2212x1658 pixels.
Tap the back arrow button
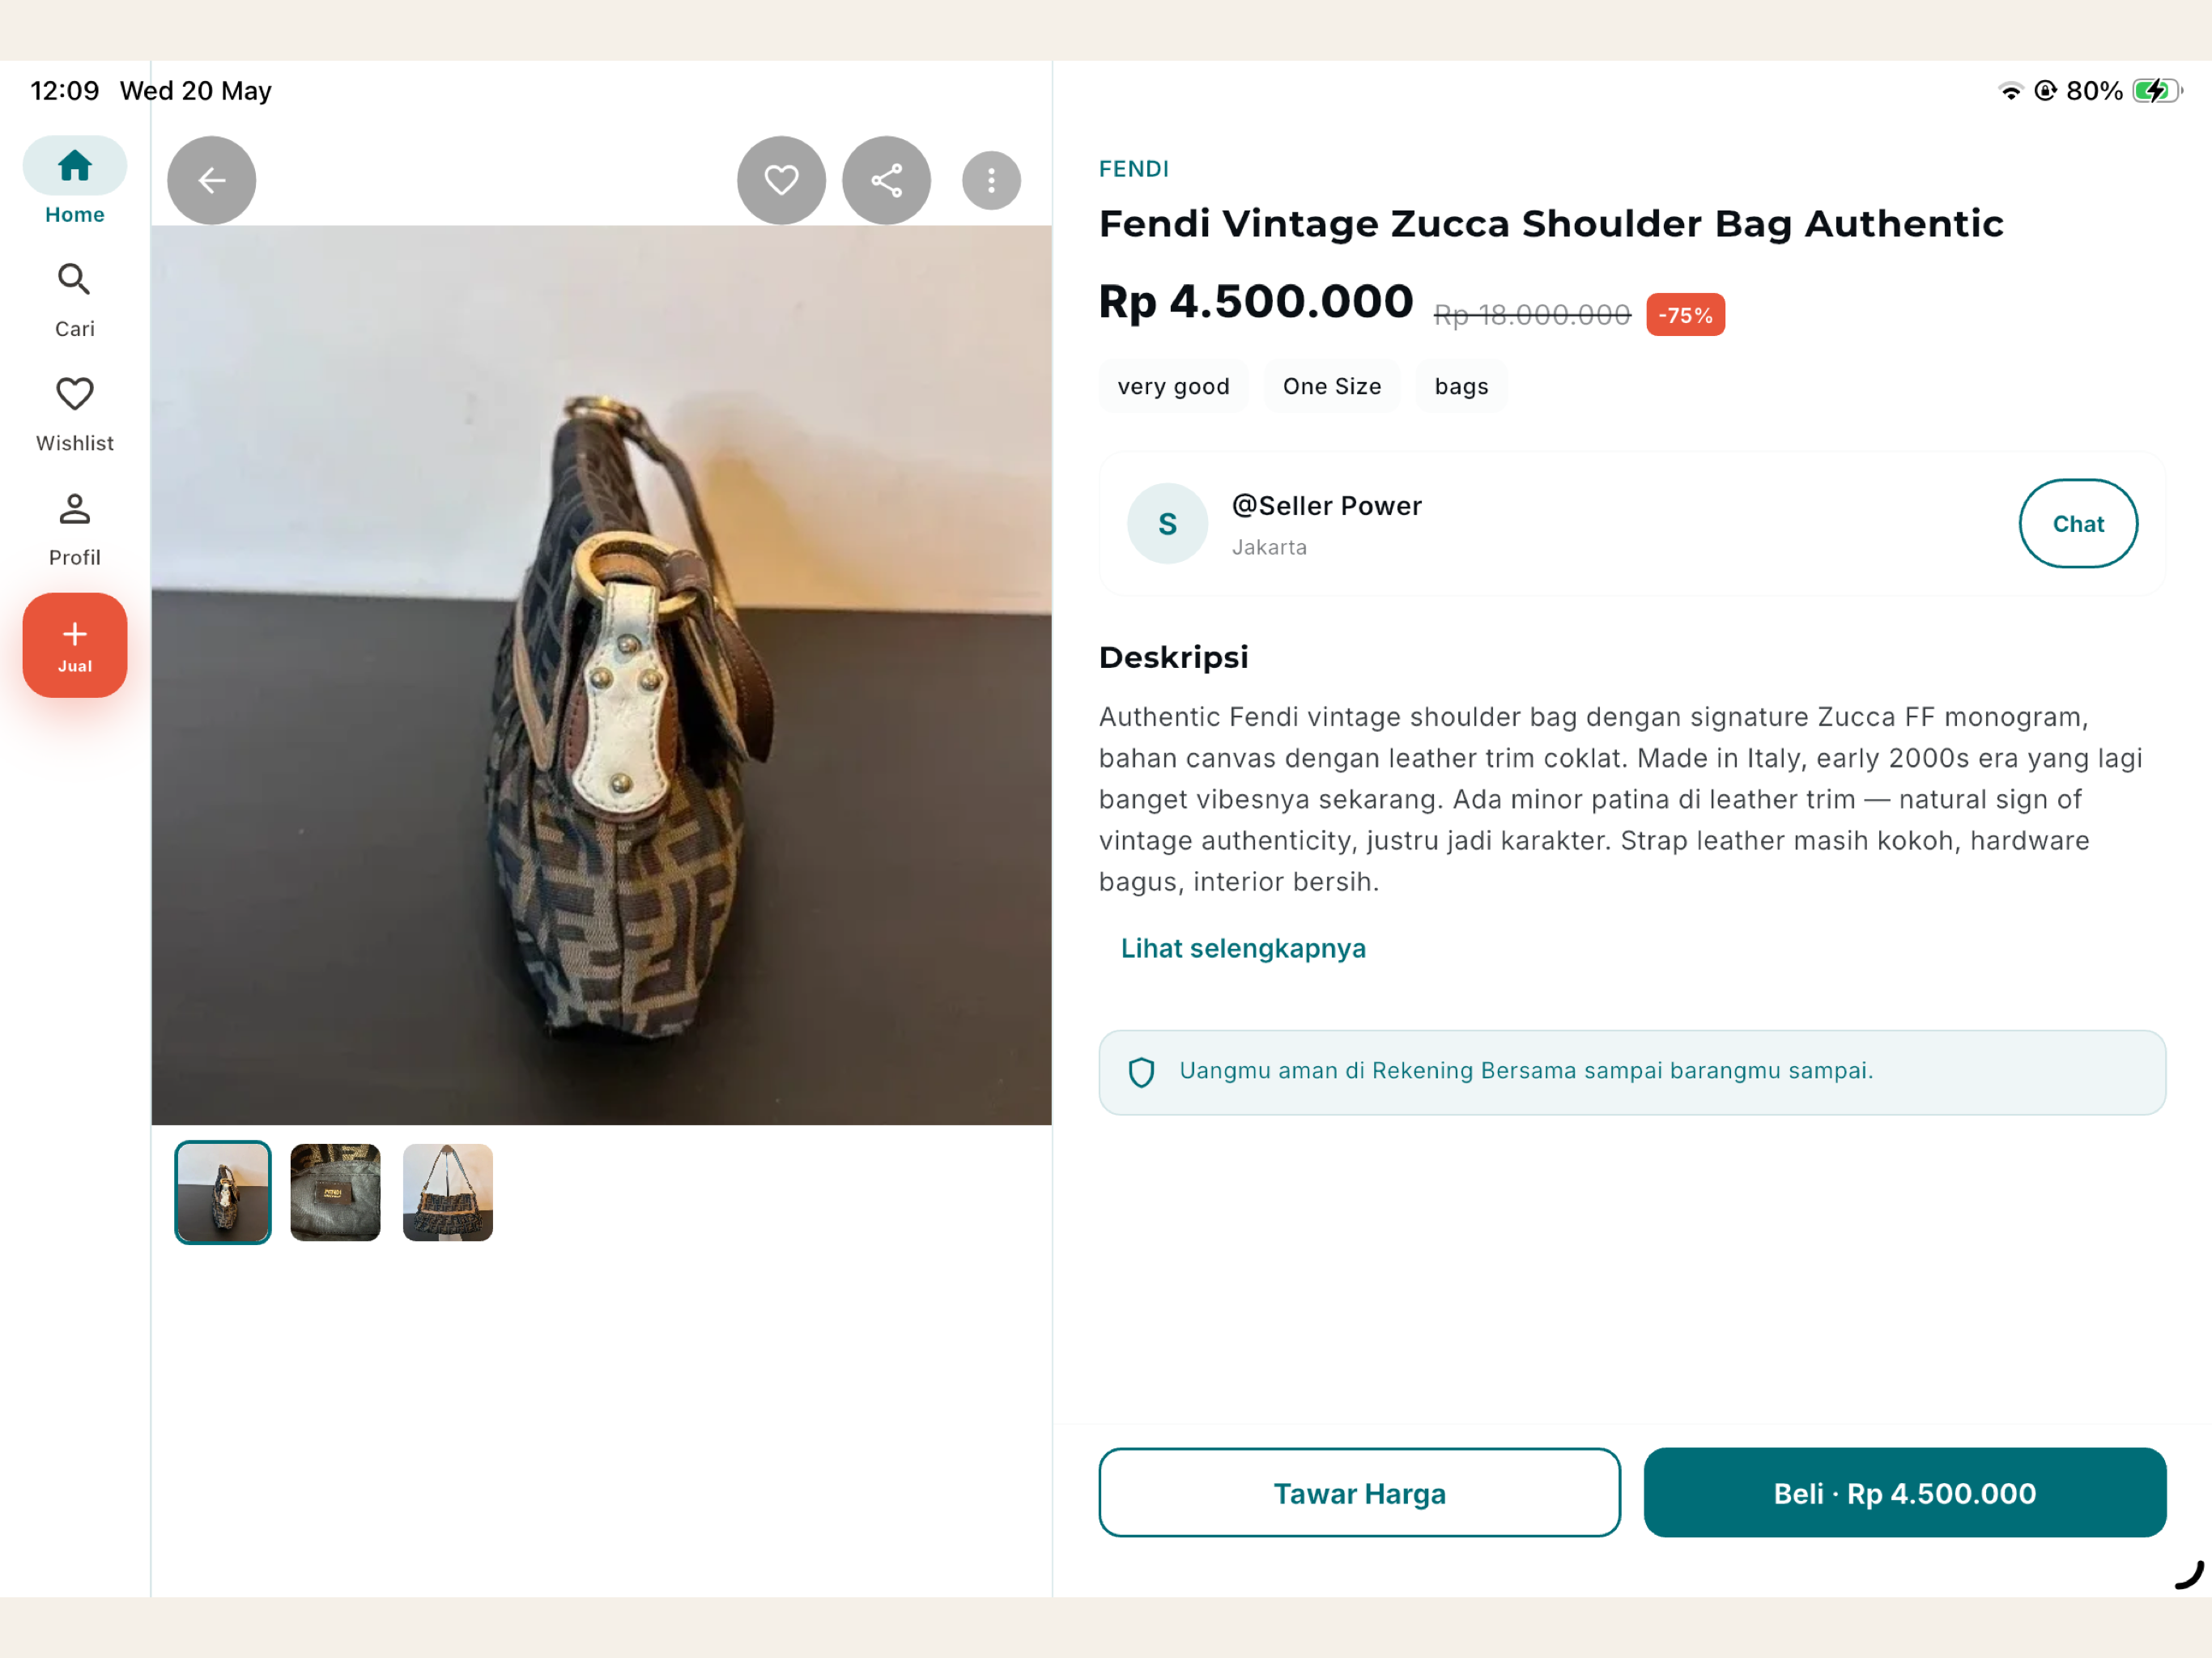(211, 180)
